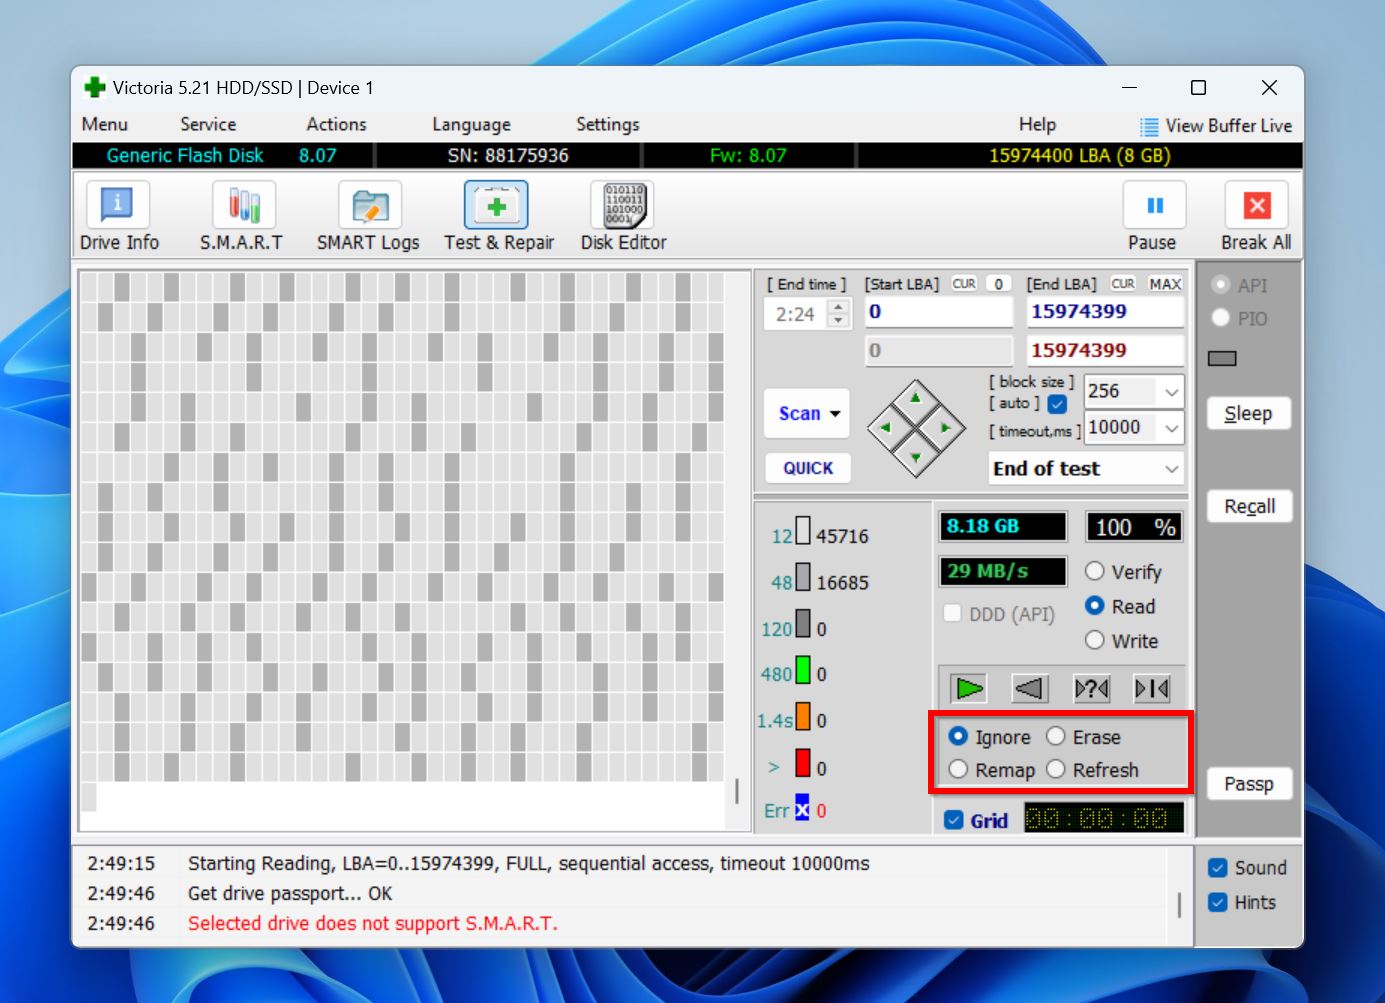The width and height of the screenshot is (1385, 1003).
Task: Open the Drive Info panel
Action: tap(118, 217)
